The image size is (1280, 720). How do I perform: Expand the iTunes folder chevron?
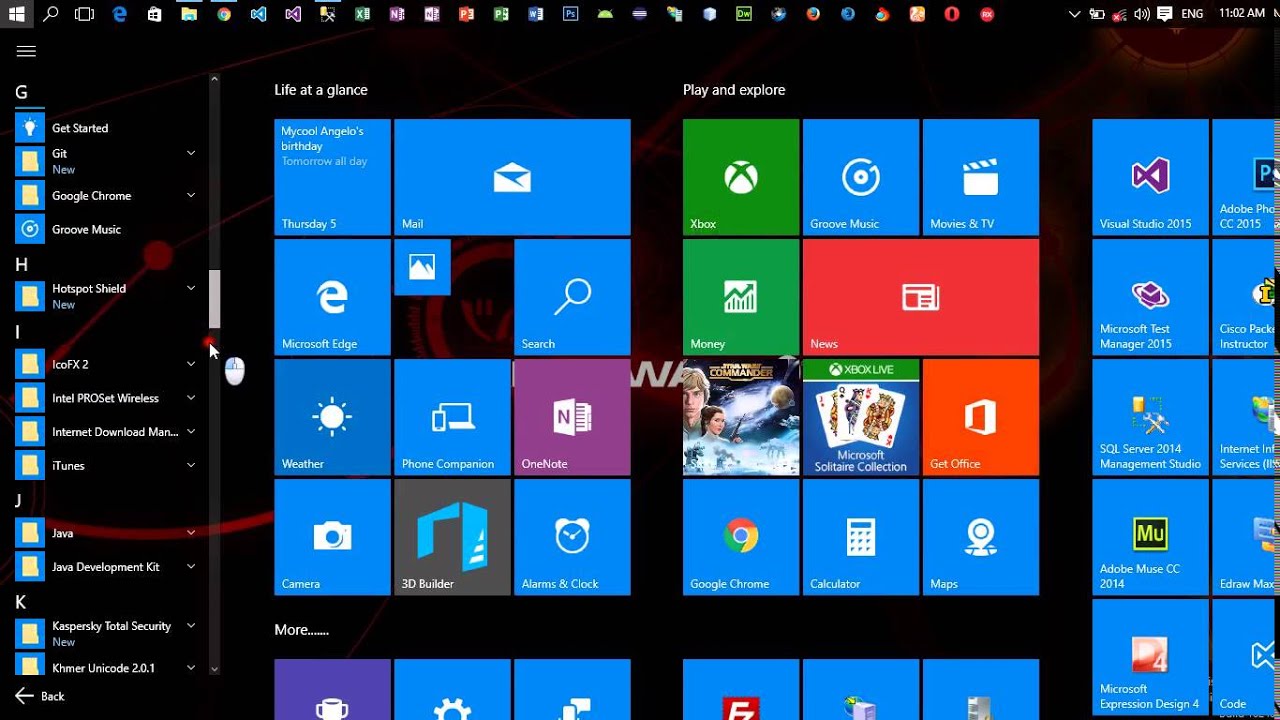191,465
